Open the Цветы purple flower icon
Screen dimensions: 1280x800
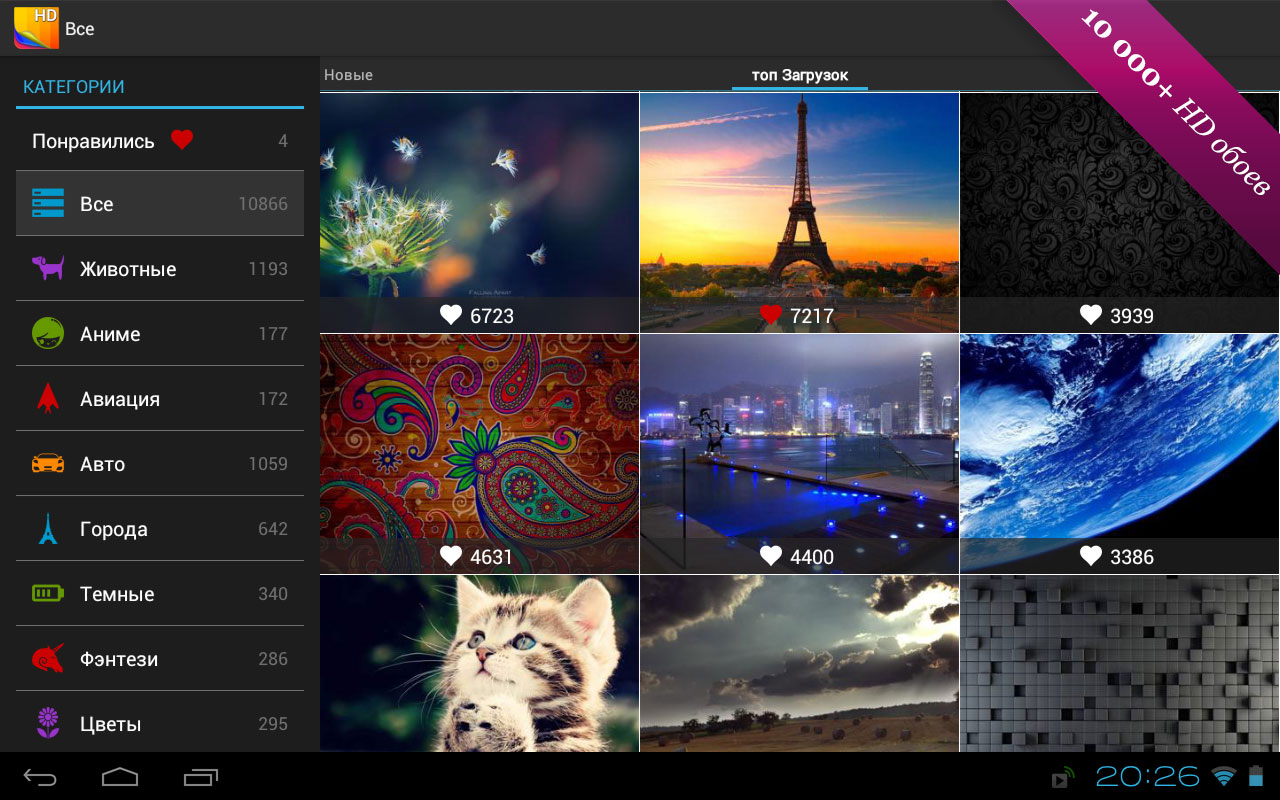48,723
